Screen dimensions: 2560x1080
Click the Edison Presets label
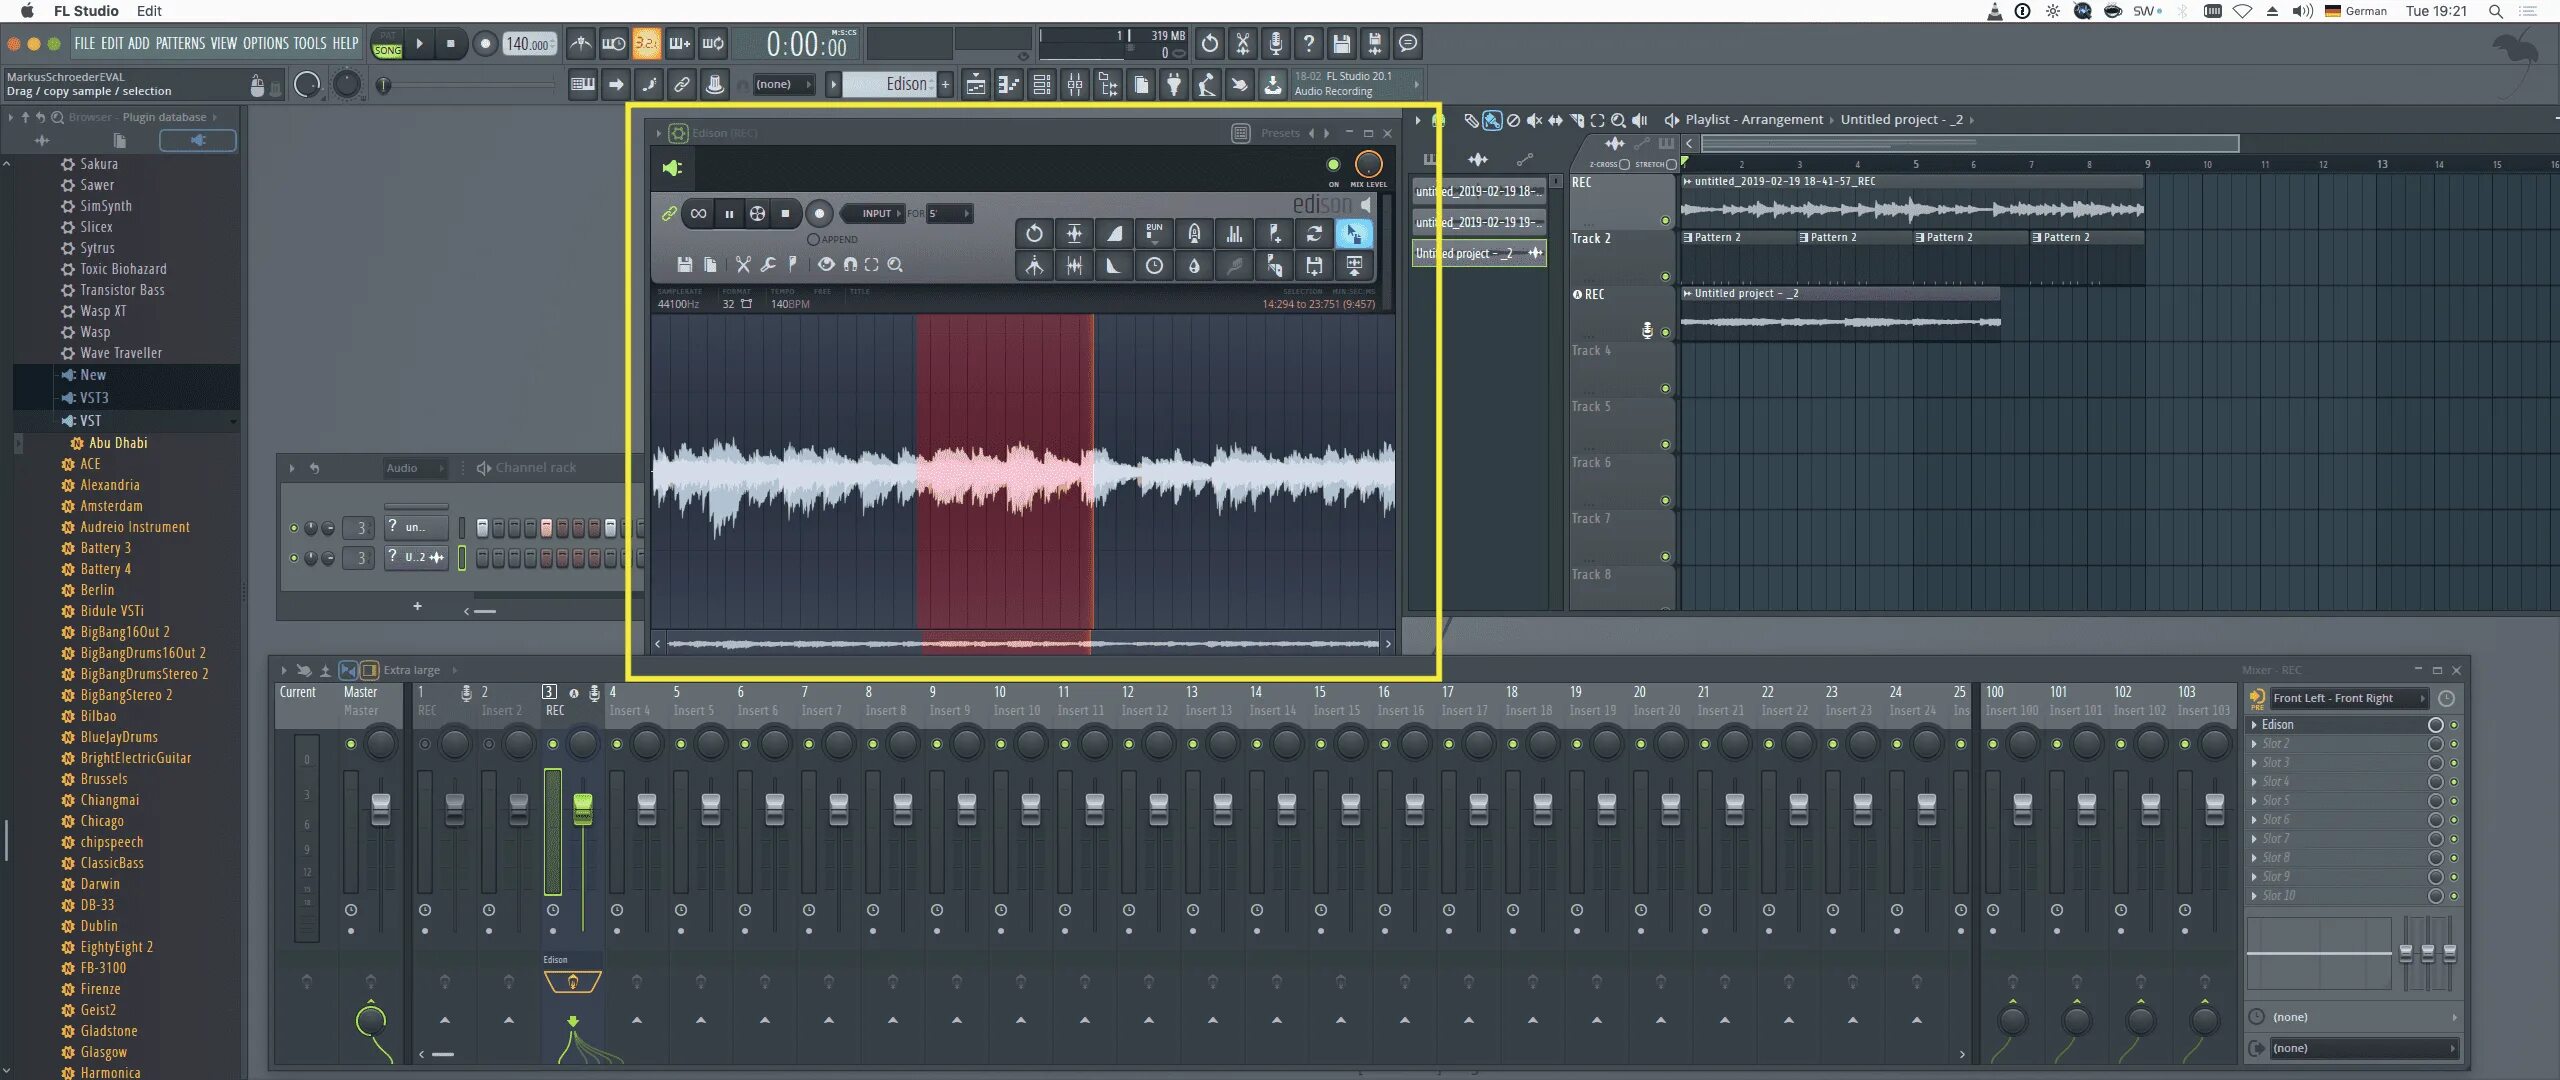click(x=1280, y=133)
